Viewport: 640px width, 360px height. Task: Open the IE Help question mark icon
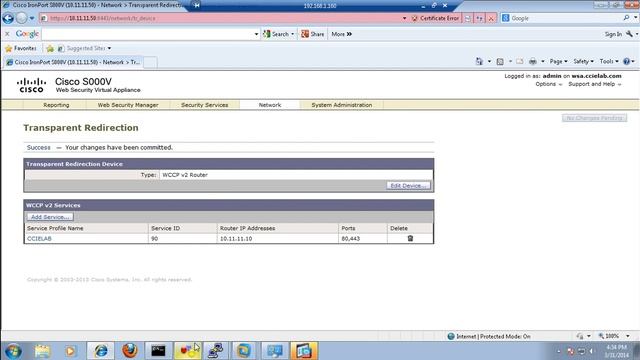tap(627, 62)
